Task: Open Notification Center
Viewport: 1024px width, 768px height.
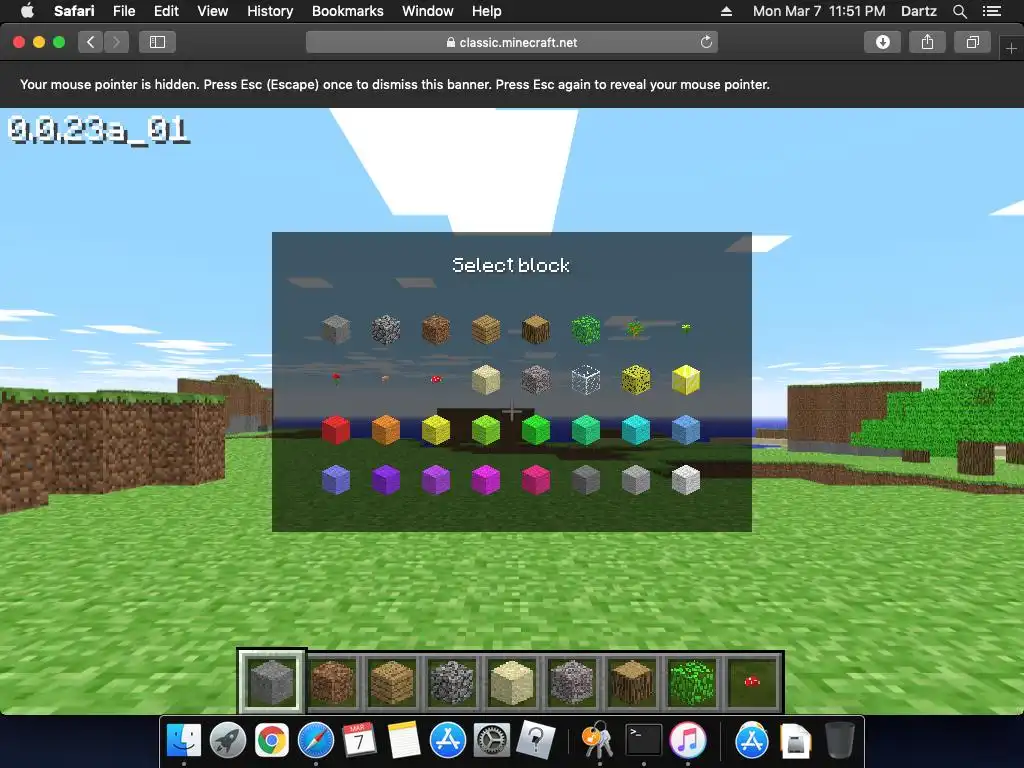Action: 991,11
